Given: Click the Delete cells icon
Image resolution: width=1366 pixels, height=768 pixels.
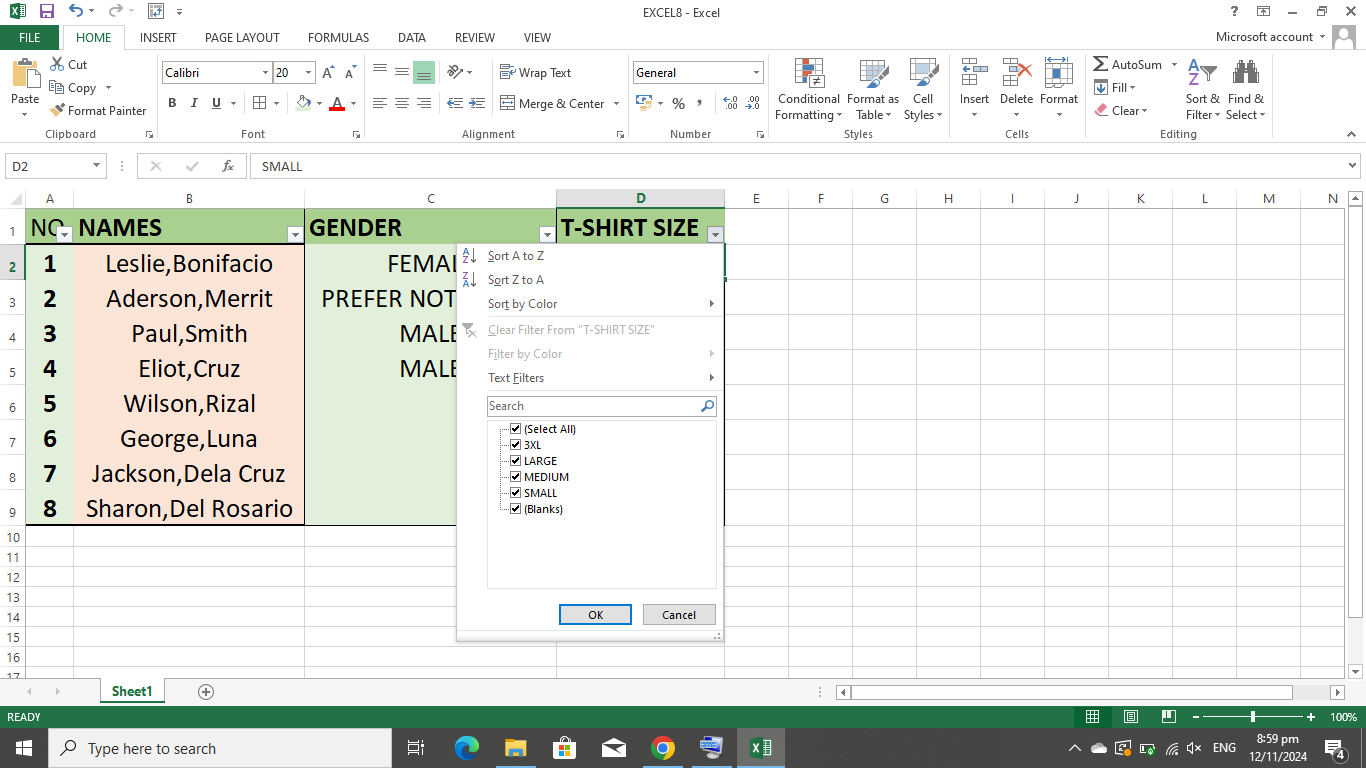Looking at the screenshot, I should tap(1016, 73).
